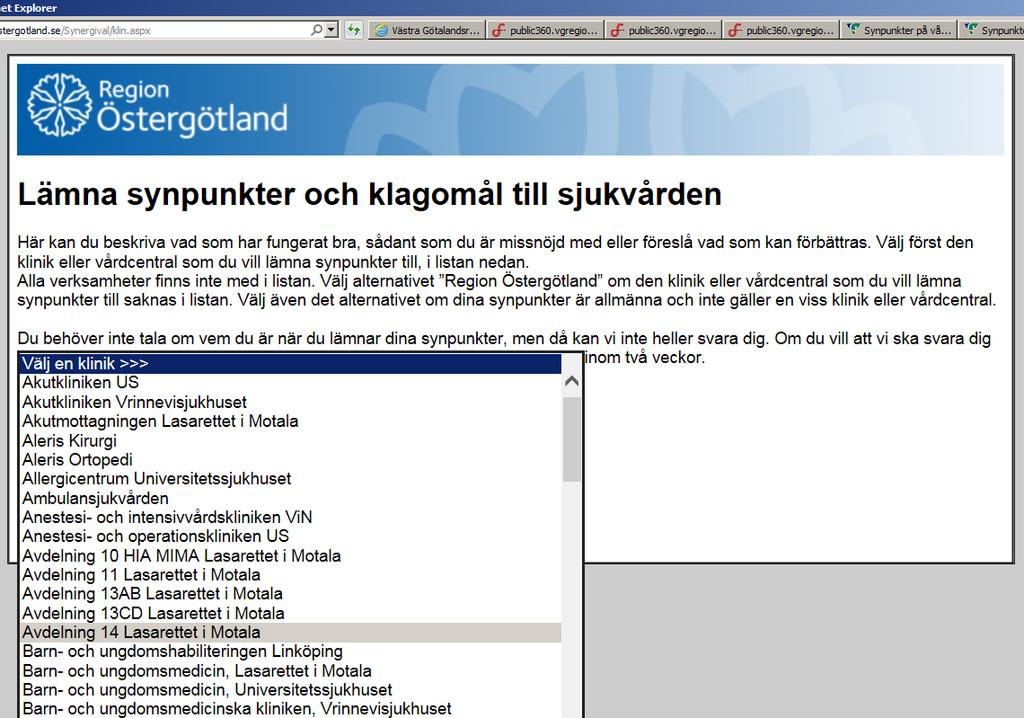Screen dimensions: 1024x718
Task: Choose Avdelning 13CD Lasarettet i Motala
Action: pyautogui.click(x=291, y=613)
